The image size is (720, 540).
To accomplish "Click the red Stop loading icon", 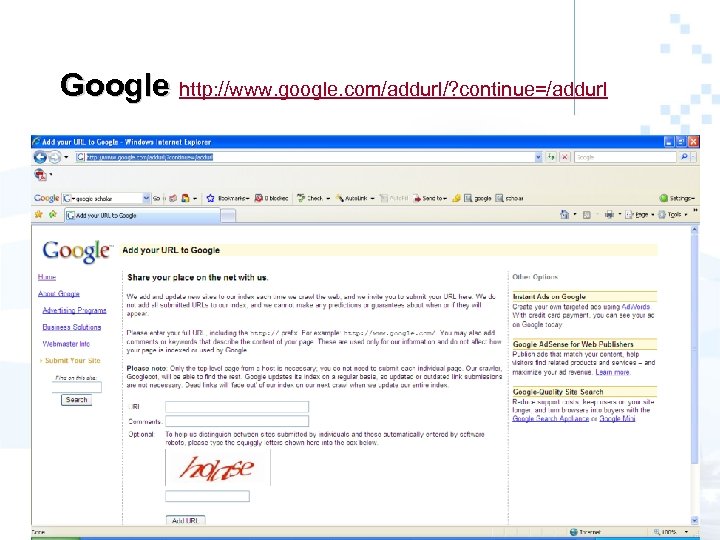I will (x=565, y=157).
